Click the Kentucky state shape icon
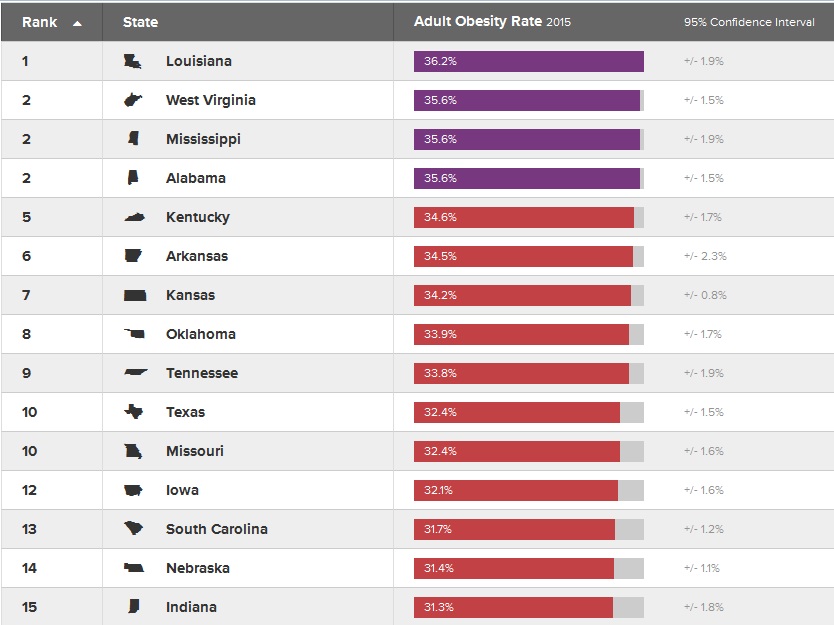This screenshot has width=834, height=625. click(134, 217)
